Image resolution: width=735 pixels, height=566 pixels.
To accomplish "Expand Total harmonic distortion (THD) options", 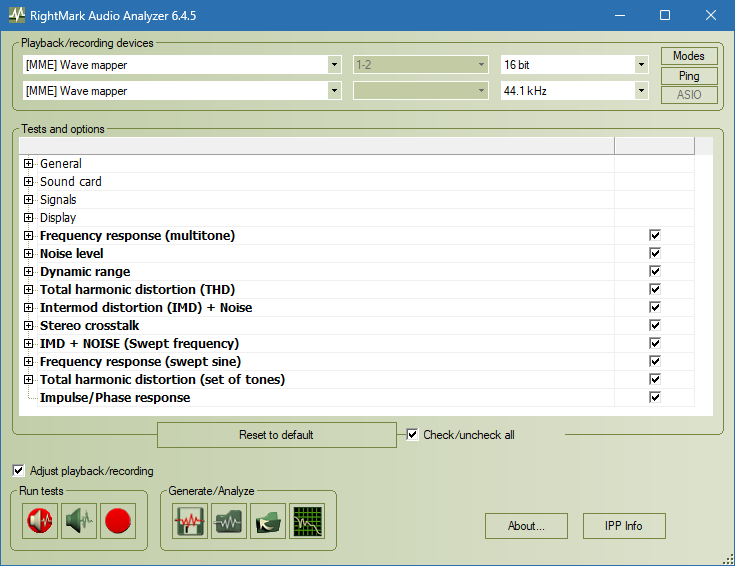I will [29, 289].
